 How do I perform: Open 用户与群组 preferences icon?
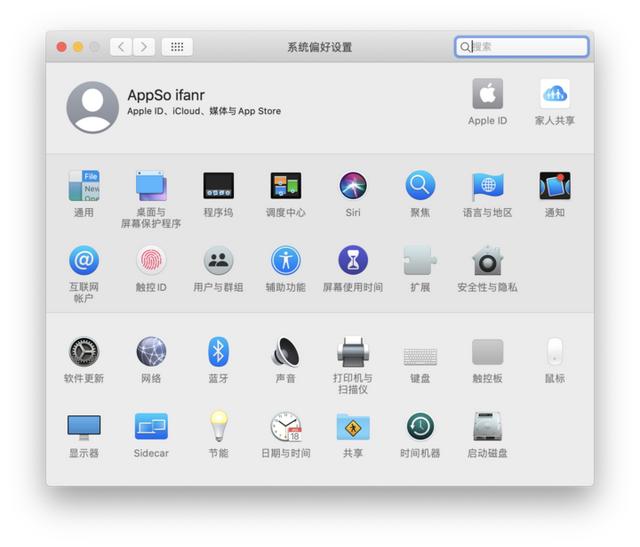pyautogui.click(x=218, y=260)
